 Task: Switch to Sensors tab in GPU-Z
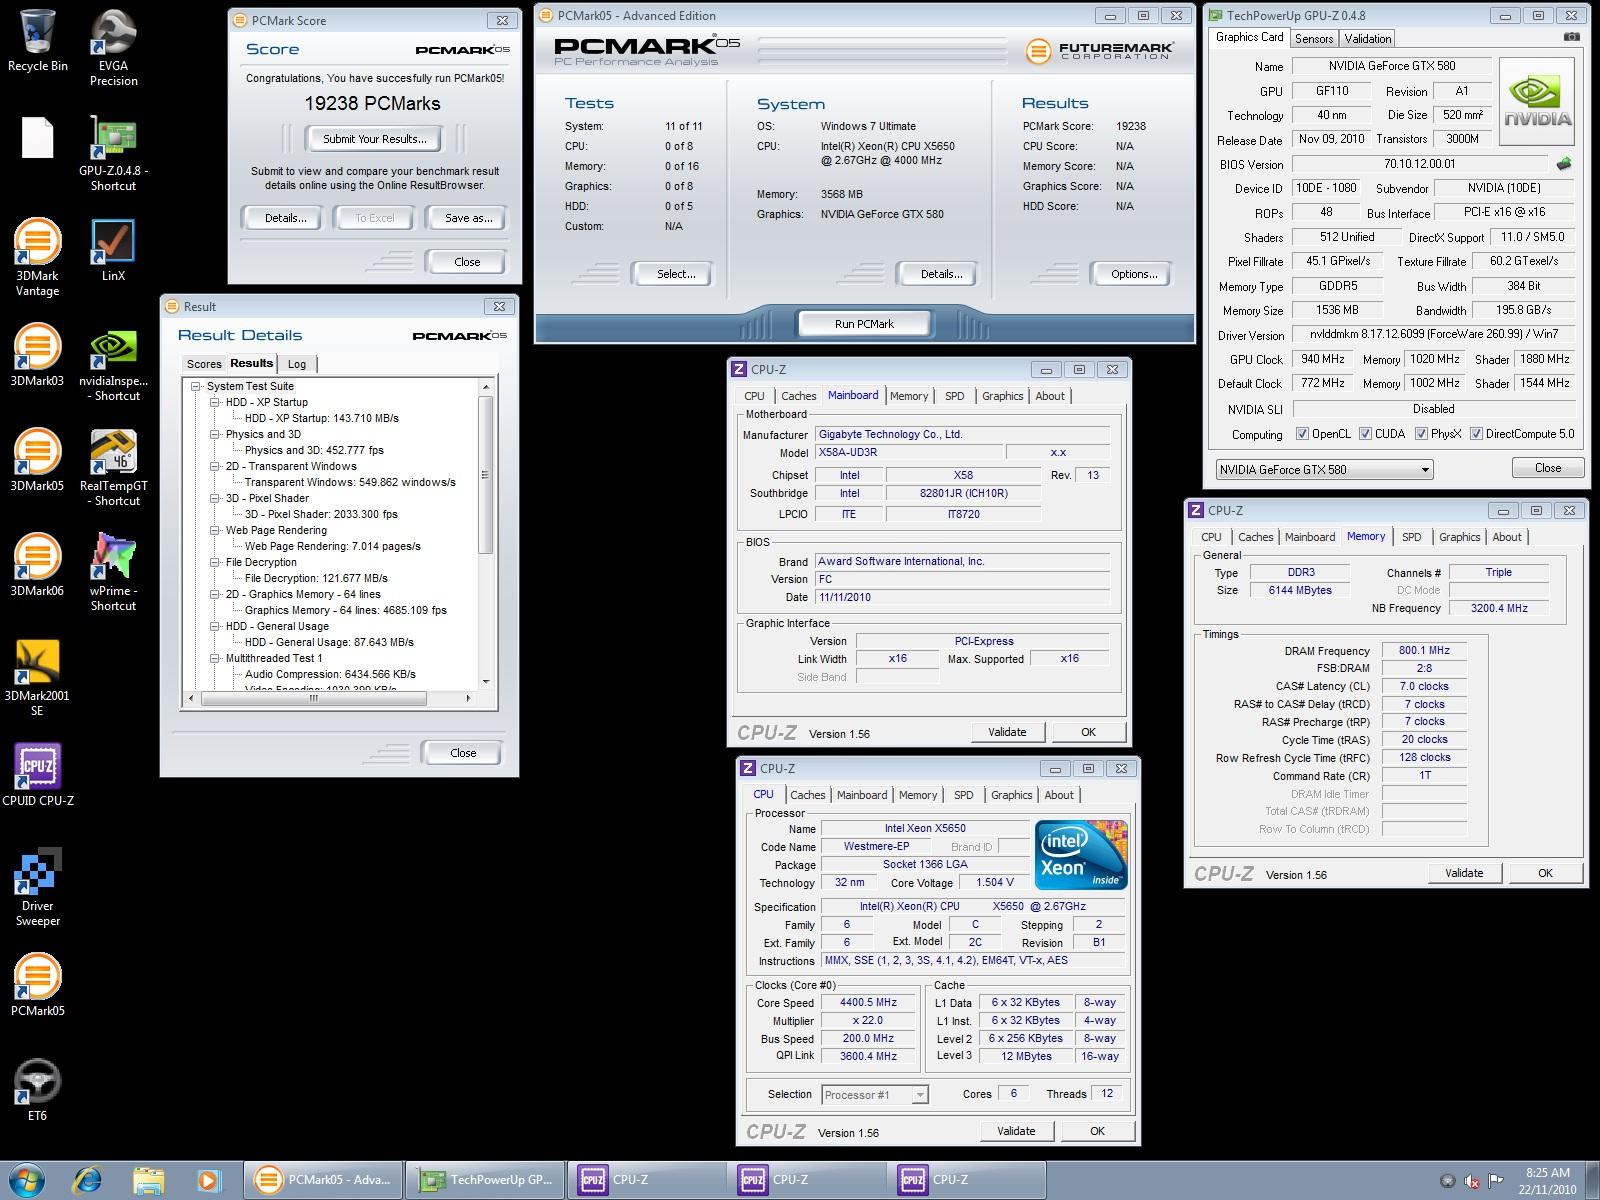[x=1314, y=39]
